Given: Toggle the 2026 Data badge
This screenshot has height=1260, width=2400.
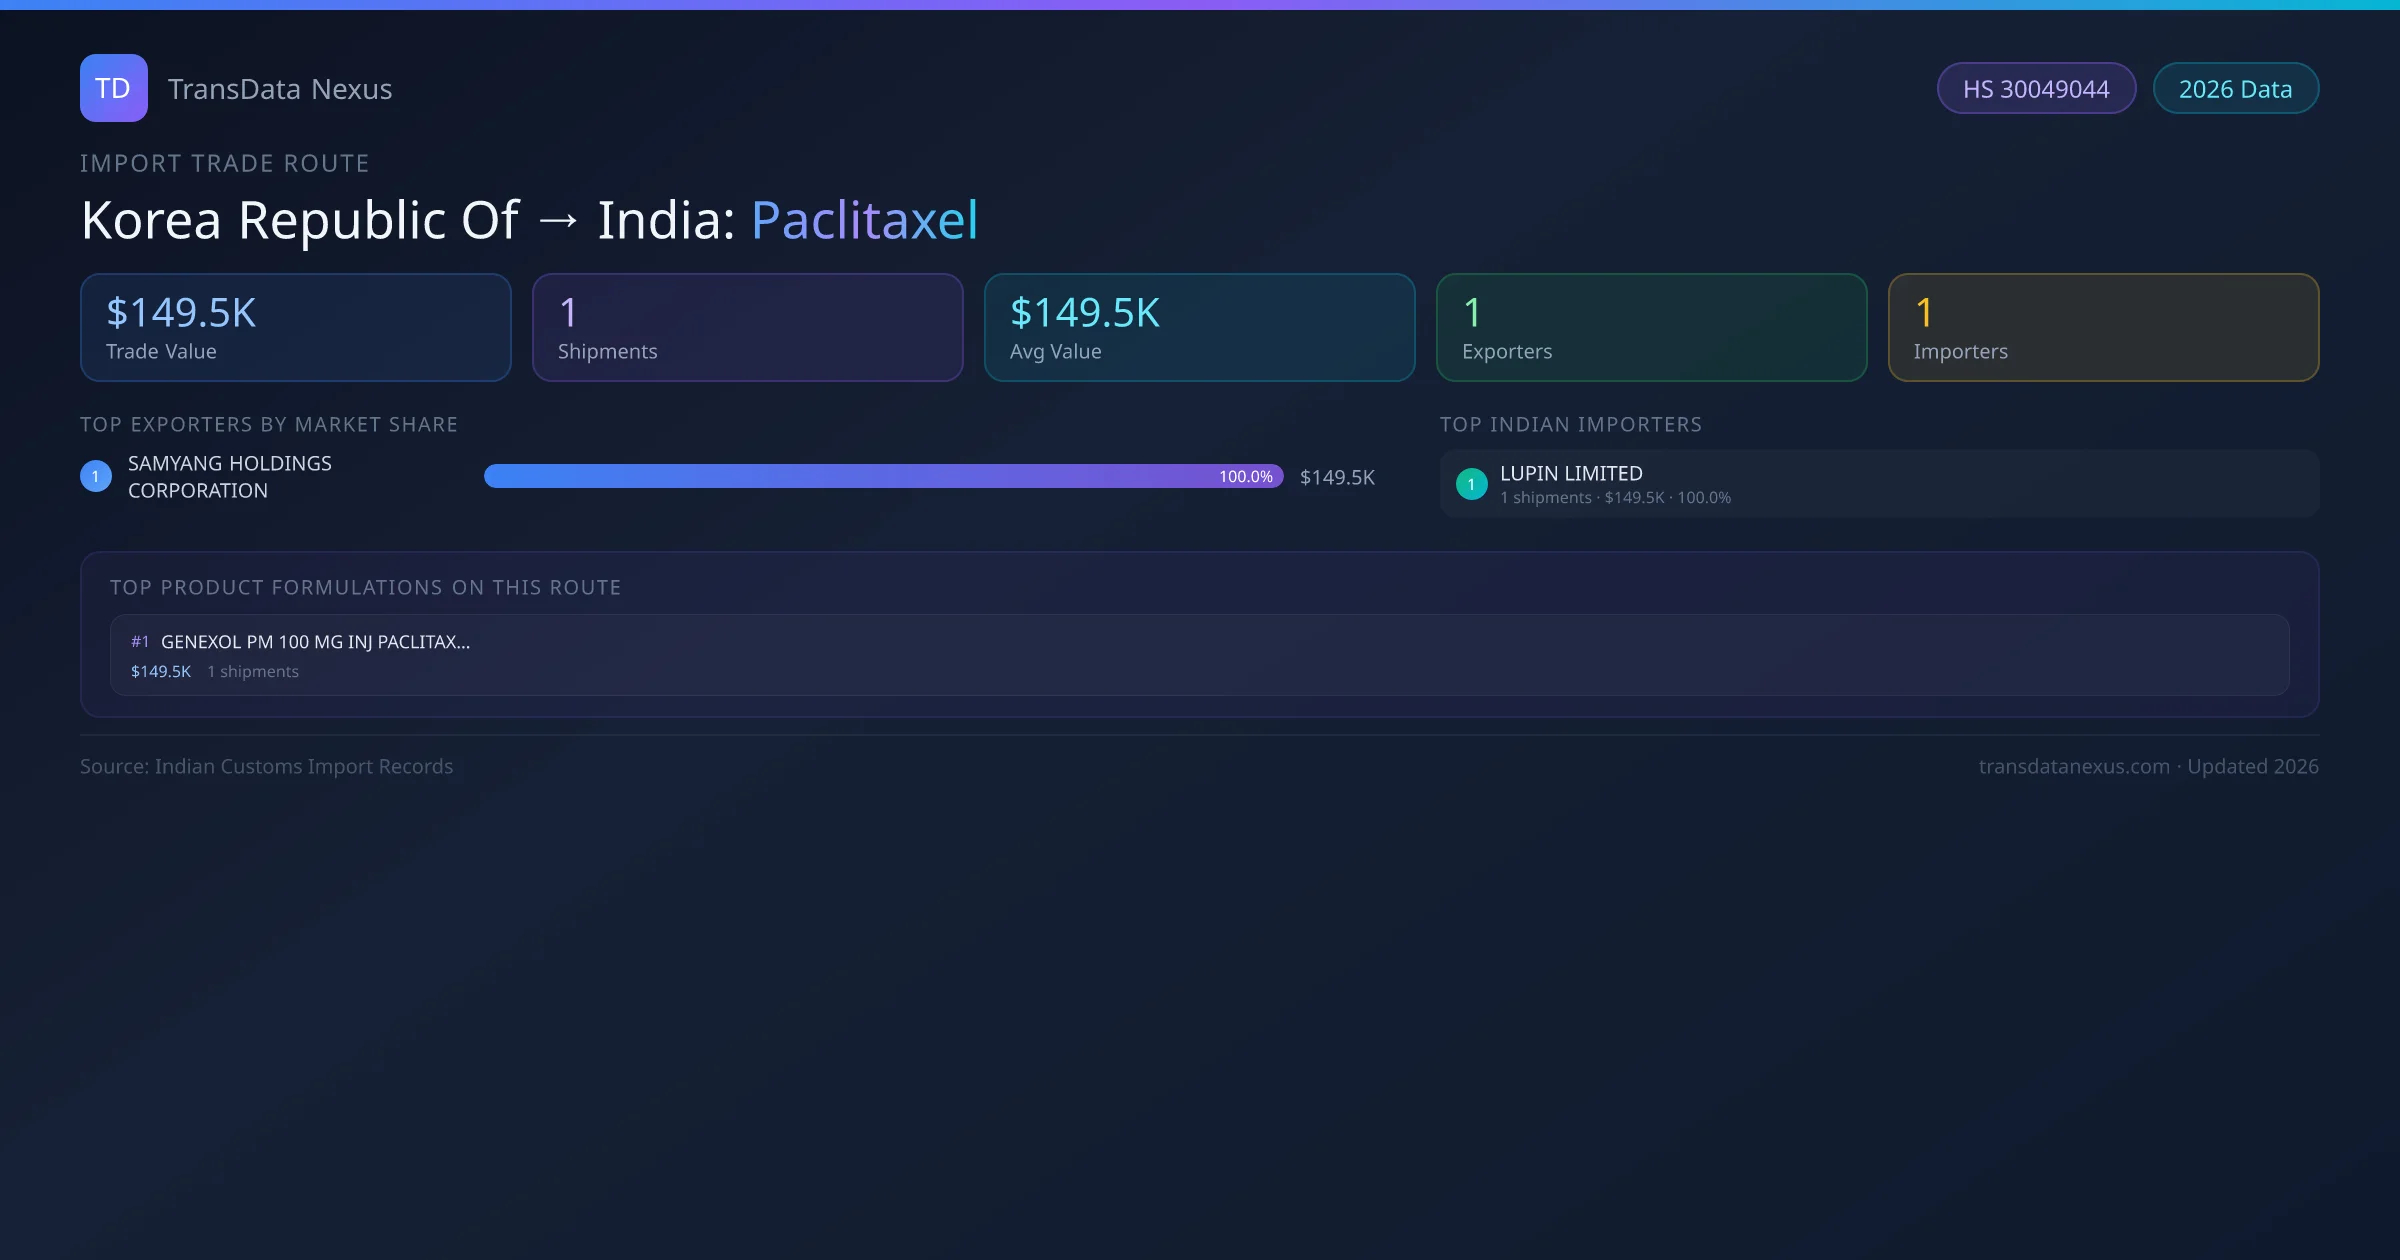Looking at the screenshot, I should click(2236, 88).
